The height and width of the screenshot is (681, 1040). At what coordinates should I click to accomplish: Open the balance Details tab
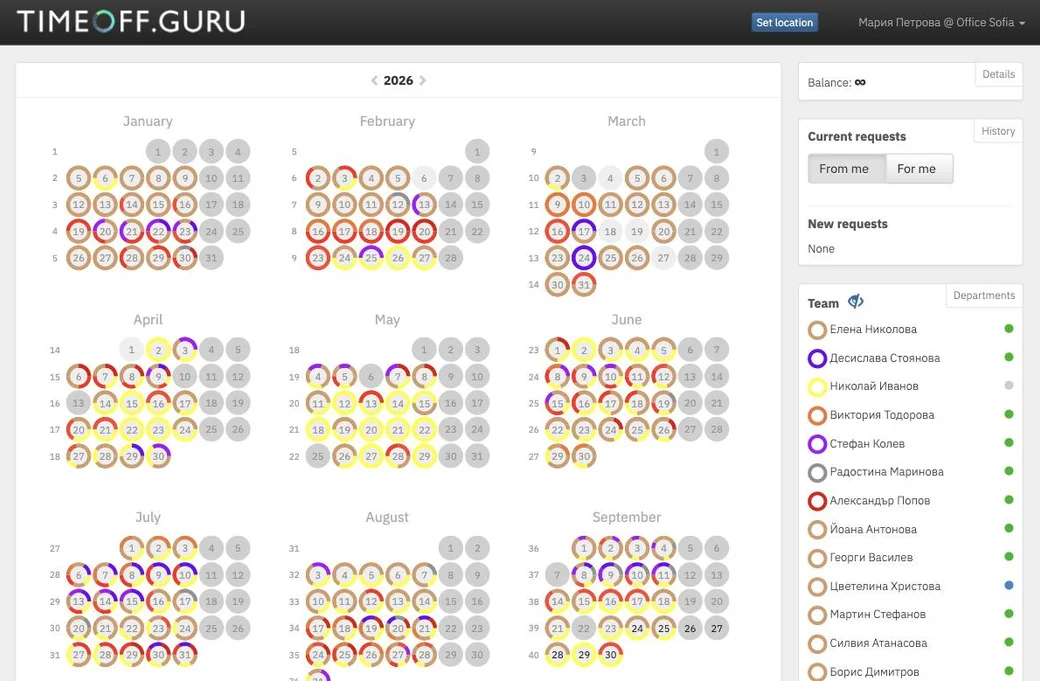[998, 74]
